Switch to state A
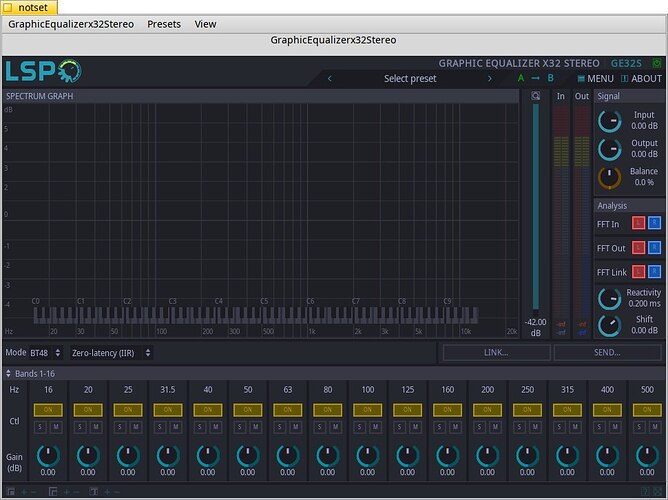Screen dimensions: 668x500 [521, 78]
